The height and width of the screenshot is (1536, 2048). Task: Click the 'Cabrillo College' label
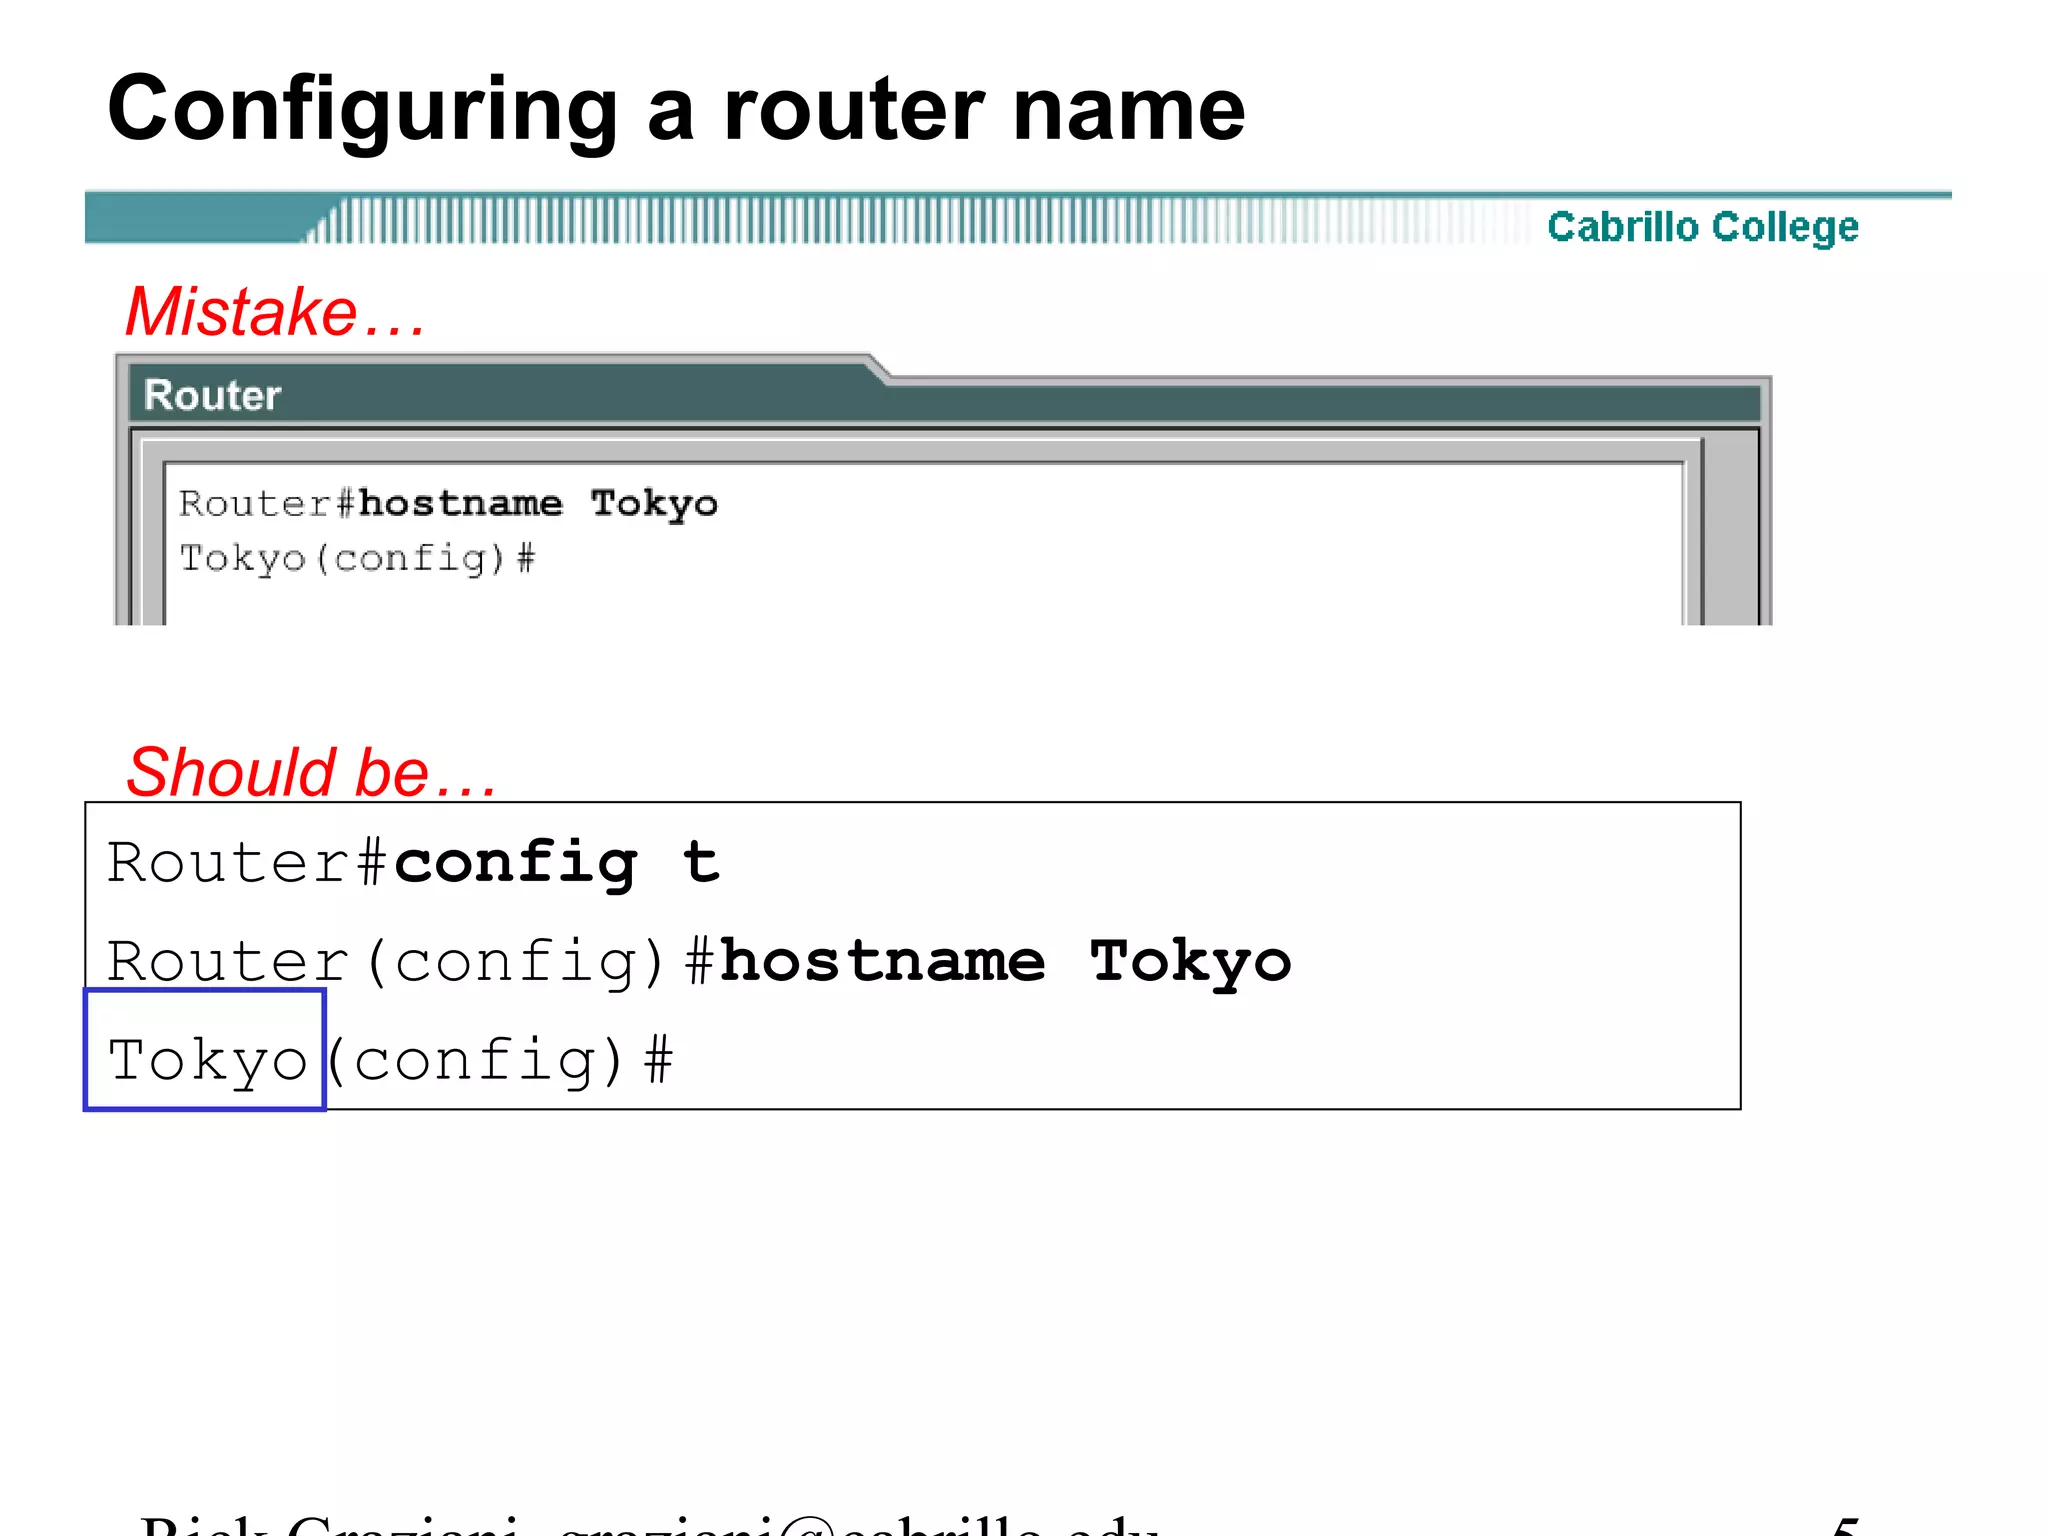(1703, 228)
